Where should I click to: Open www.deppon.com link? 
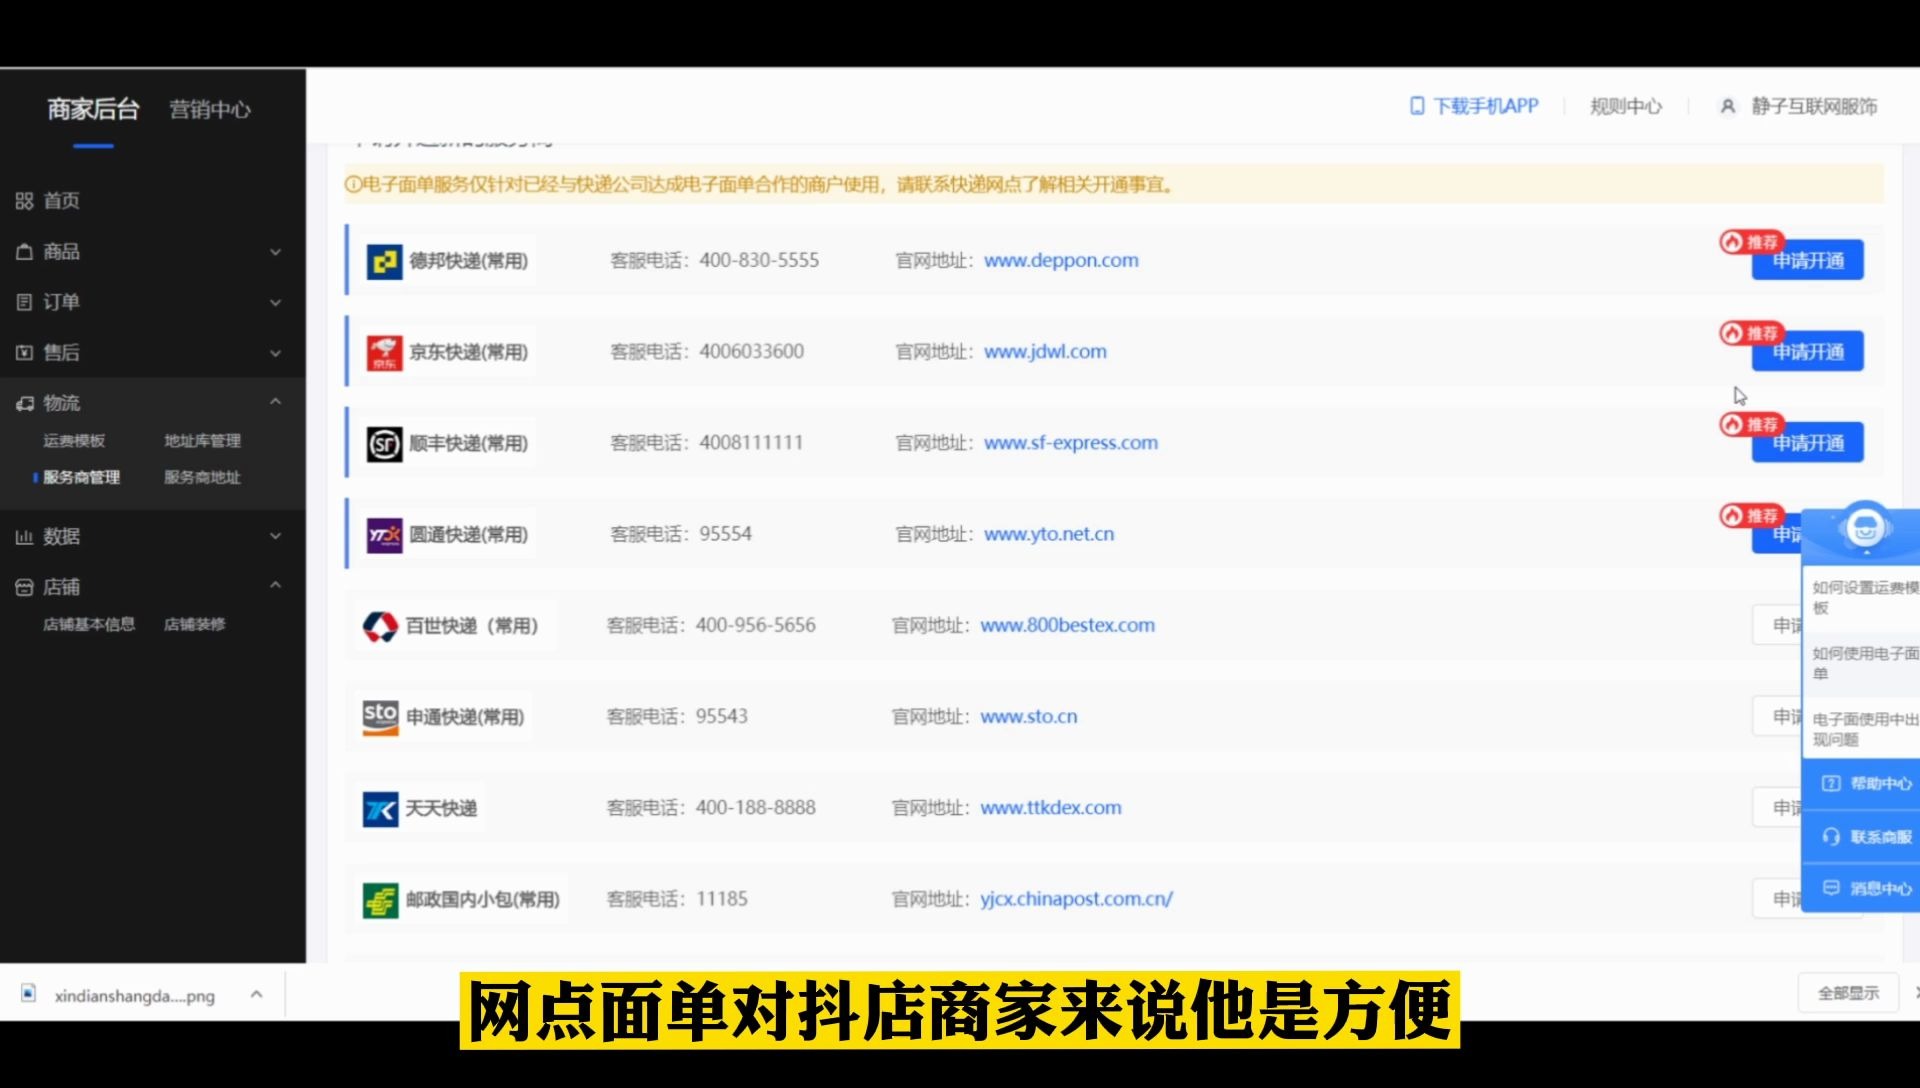pos(1061,261)
